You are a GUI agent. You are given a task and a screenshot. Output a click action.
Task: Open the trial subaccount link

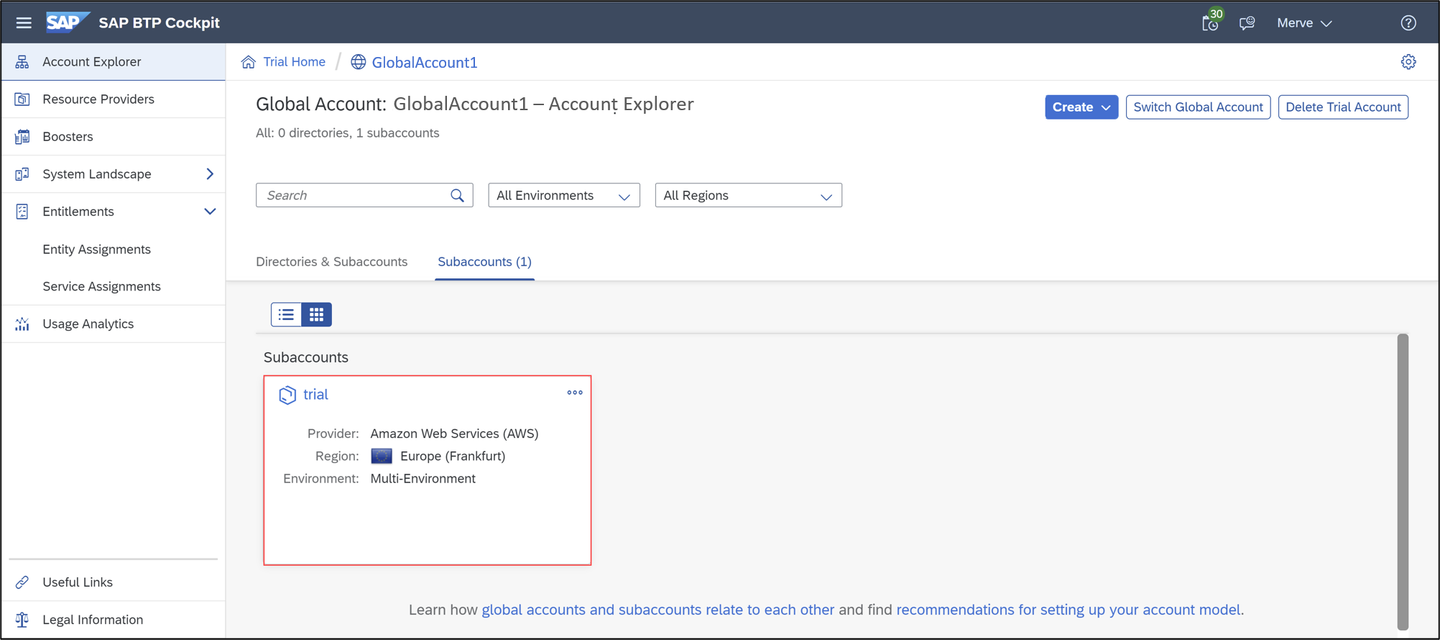(x=315, y=395)
